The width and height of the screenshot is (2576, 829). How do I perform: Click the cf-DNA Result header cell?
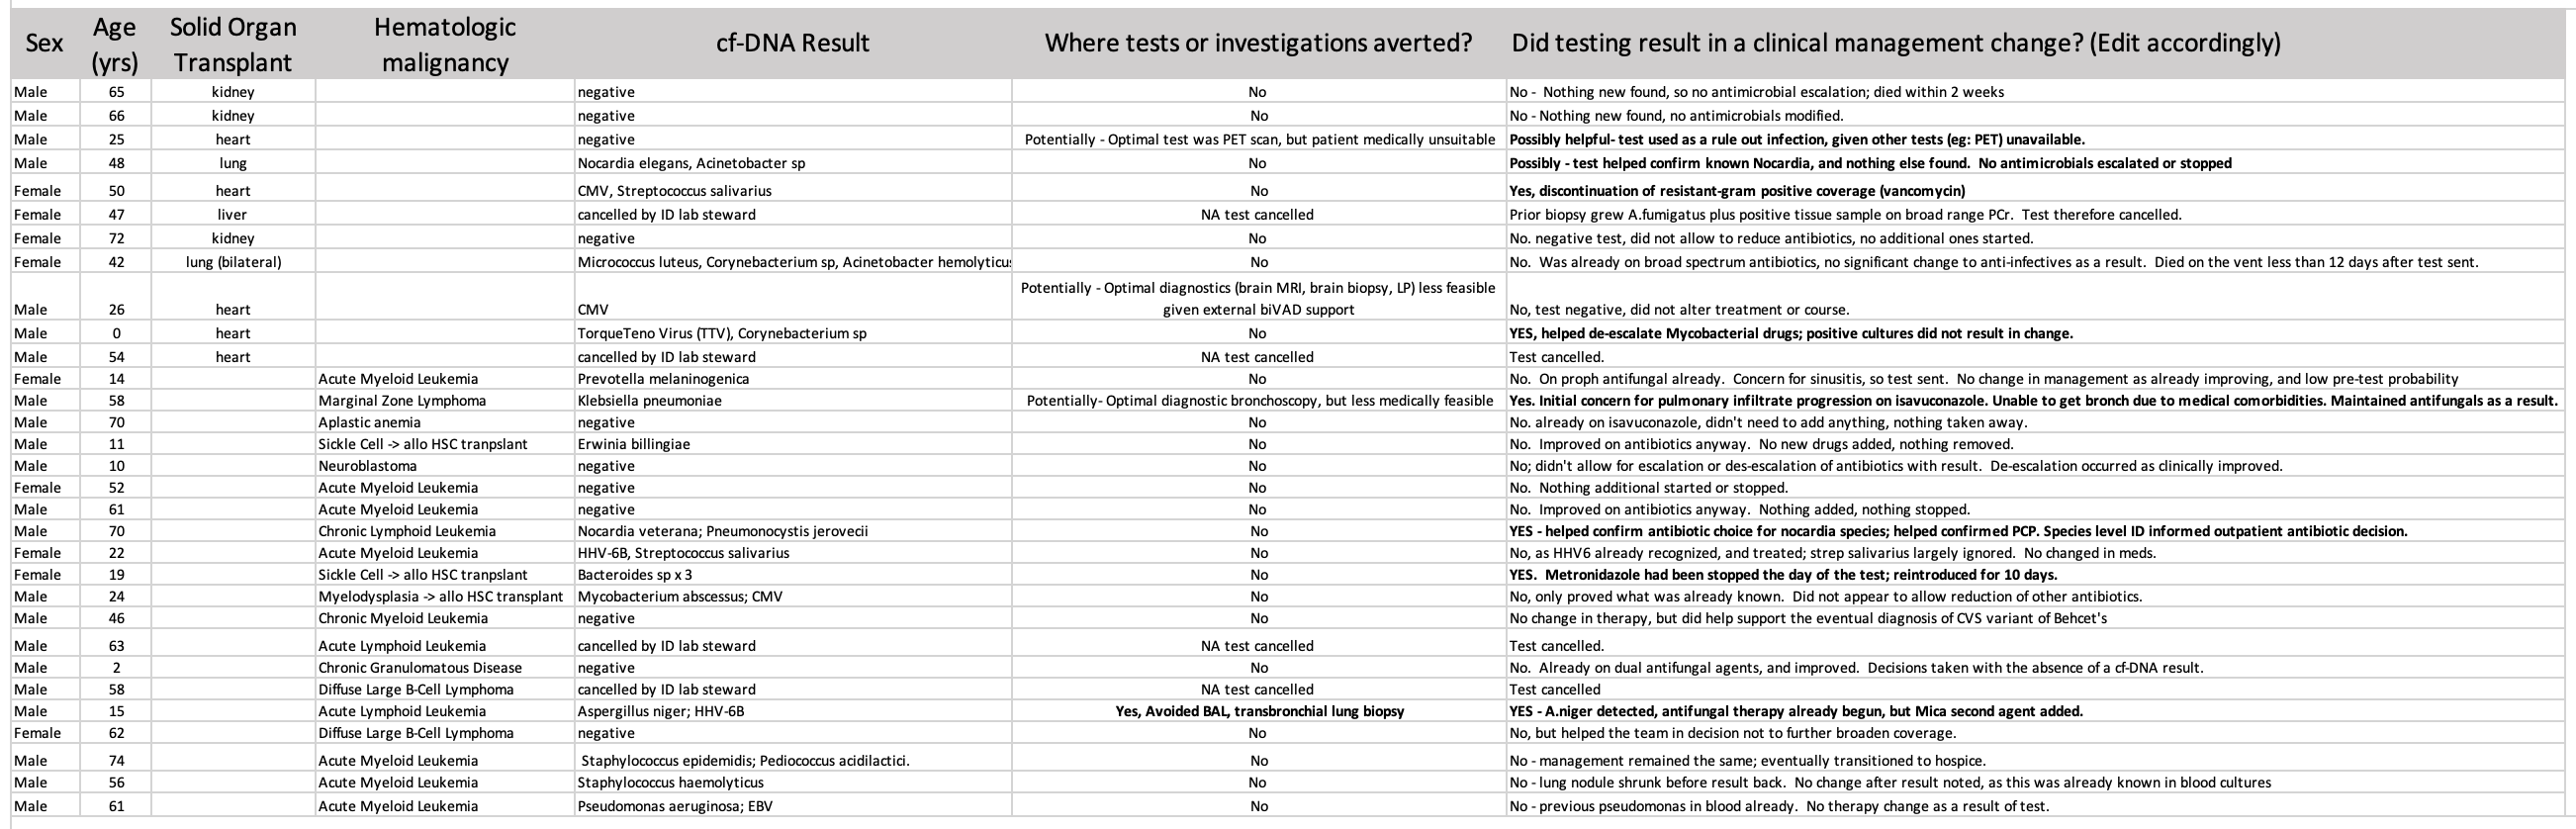pyautogui.click(x=792, y=44)
